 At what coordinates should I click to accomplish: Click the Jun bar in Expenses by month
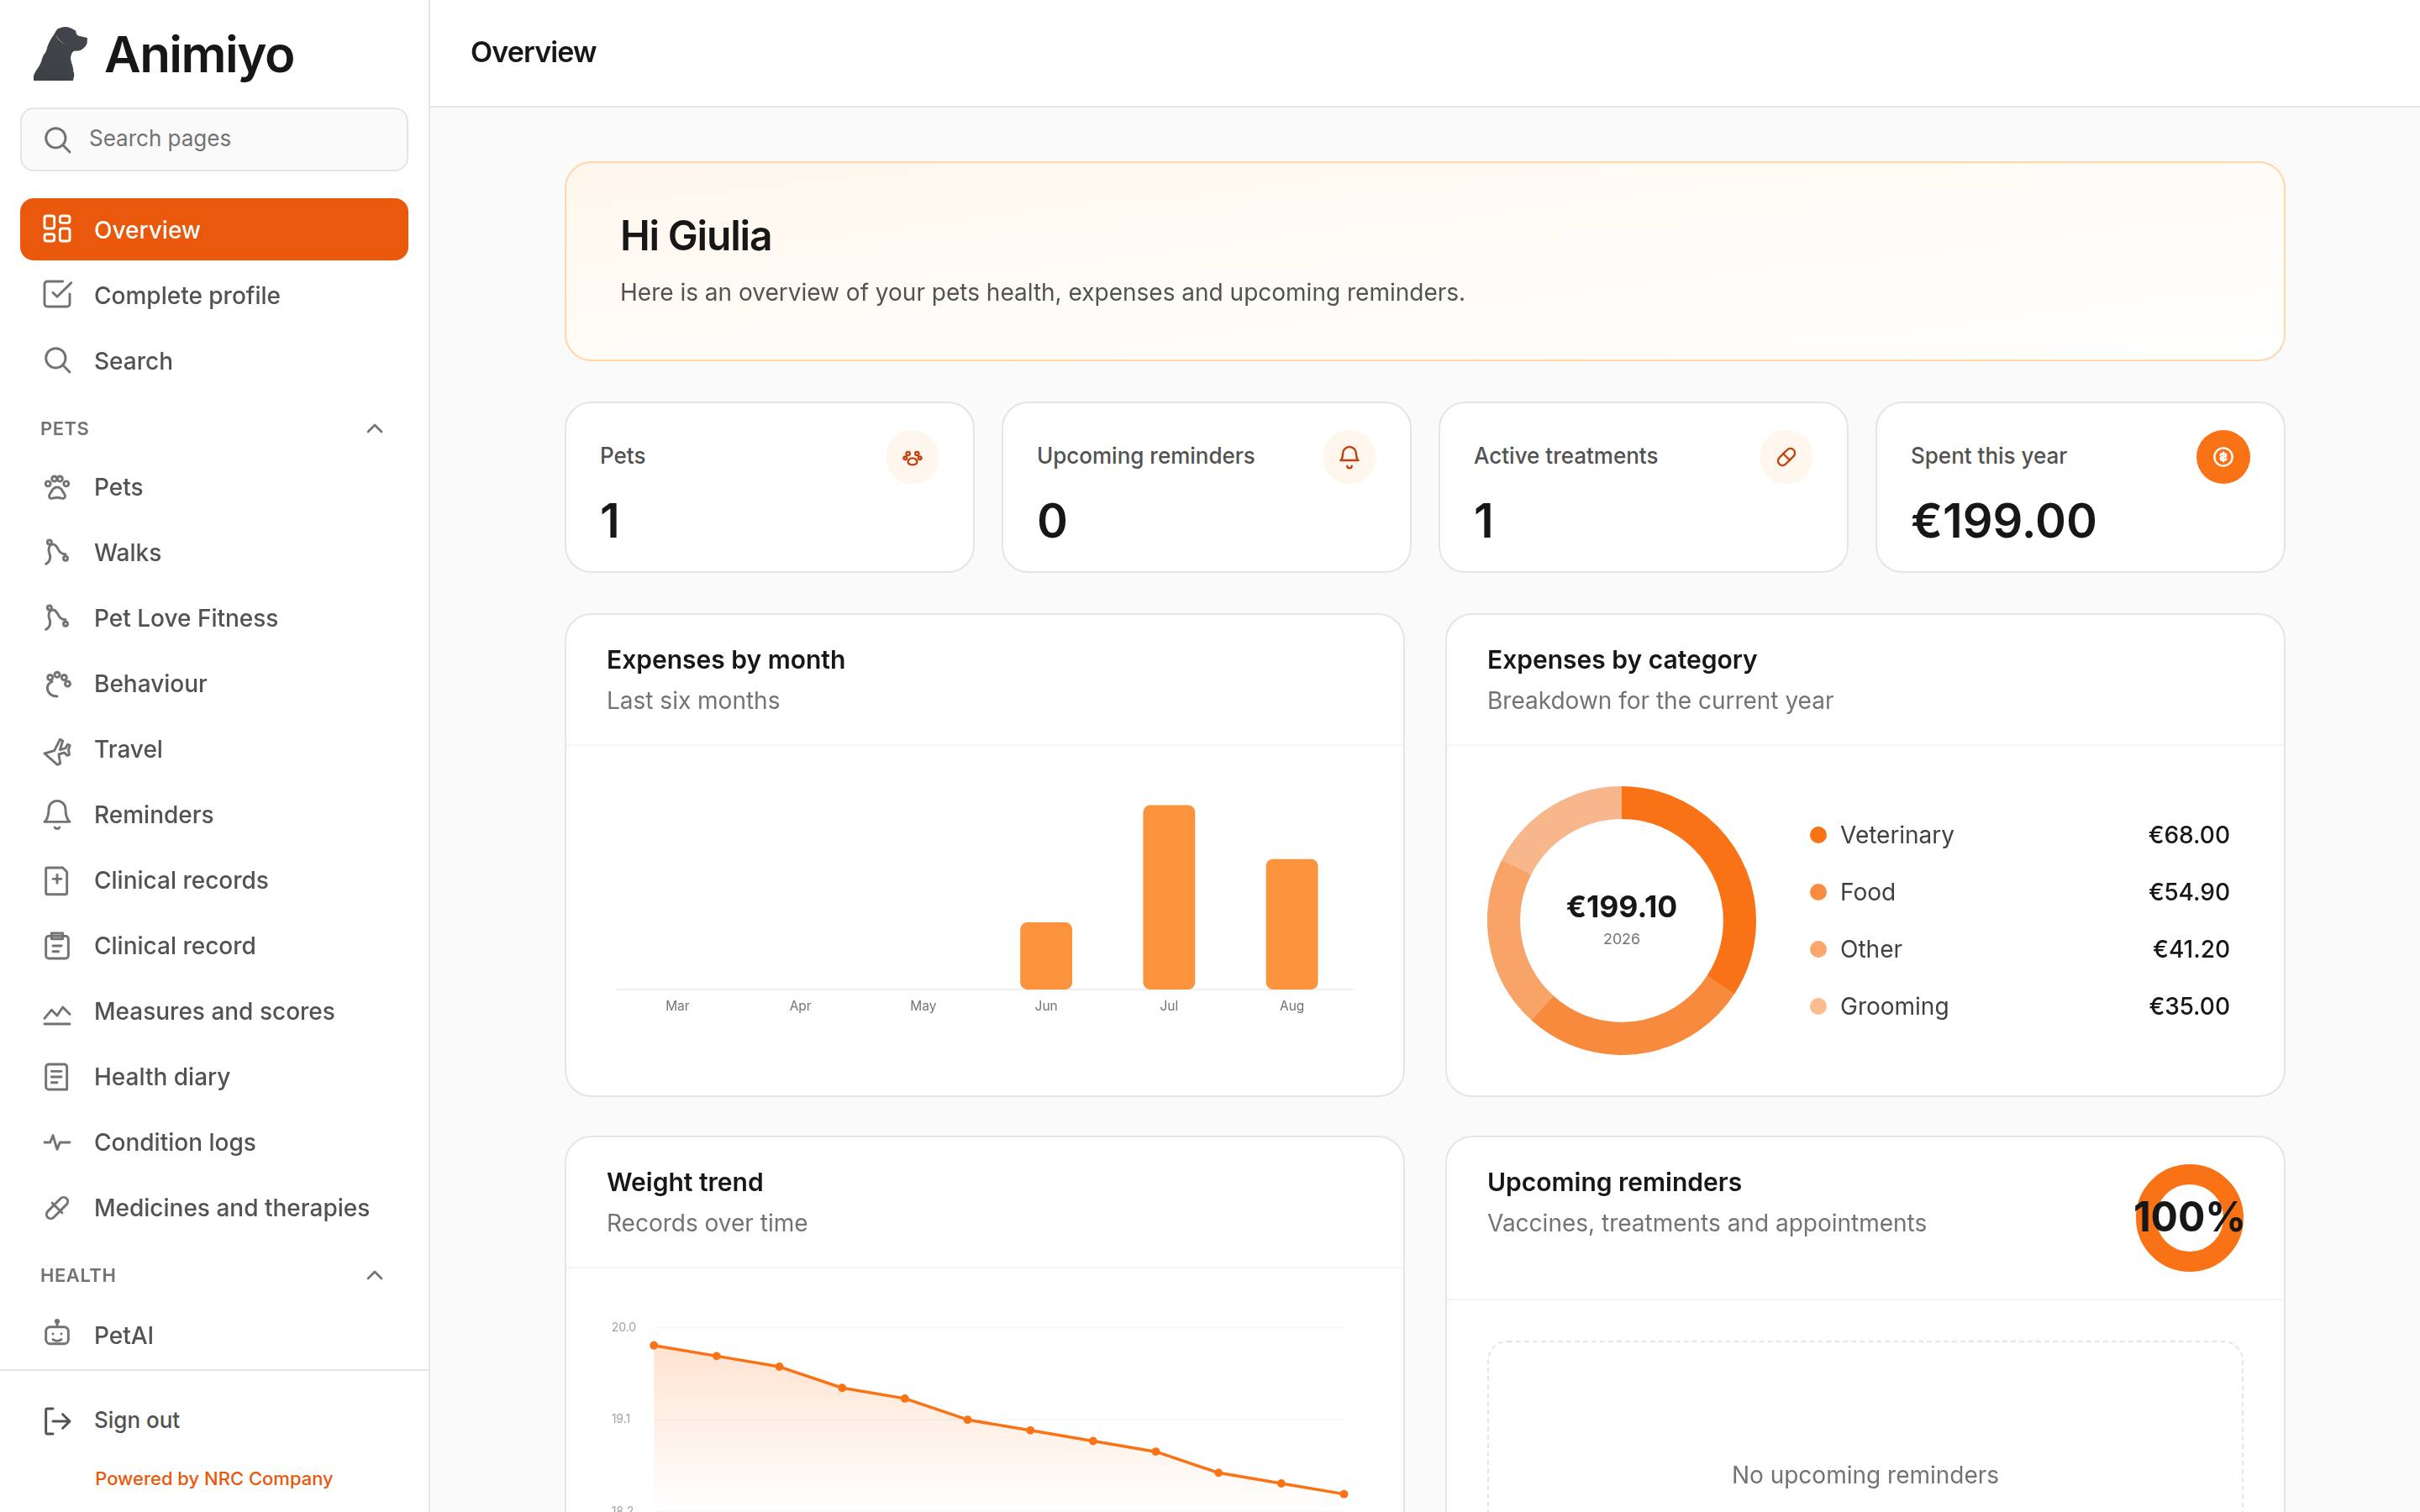(1046, 955)
